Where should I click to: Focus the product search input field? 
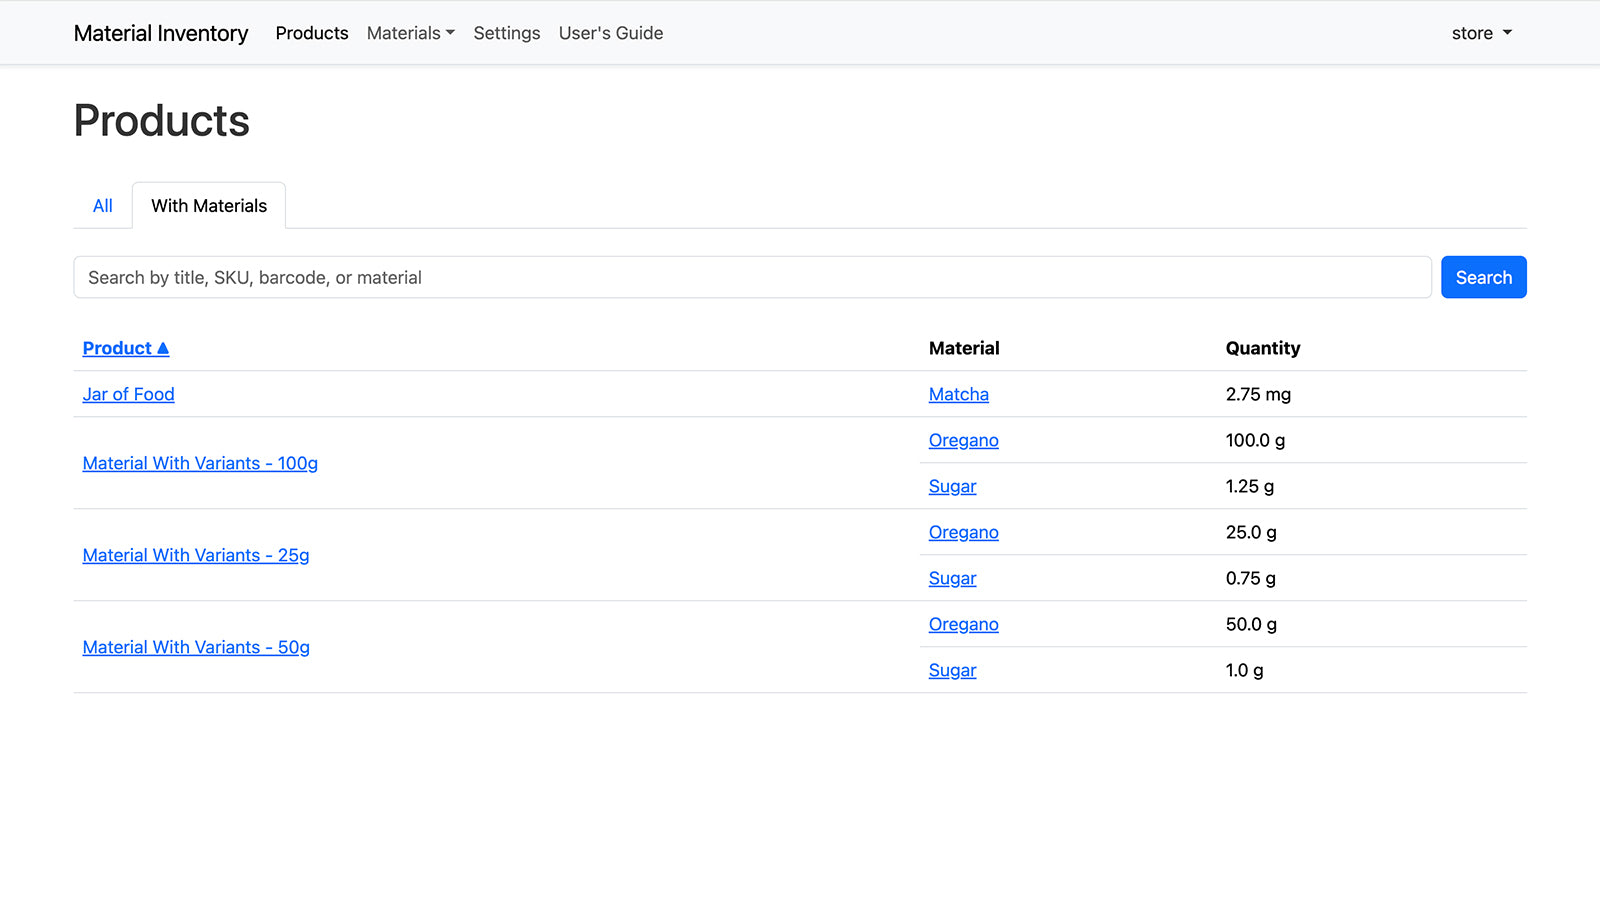[752, 277]
